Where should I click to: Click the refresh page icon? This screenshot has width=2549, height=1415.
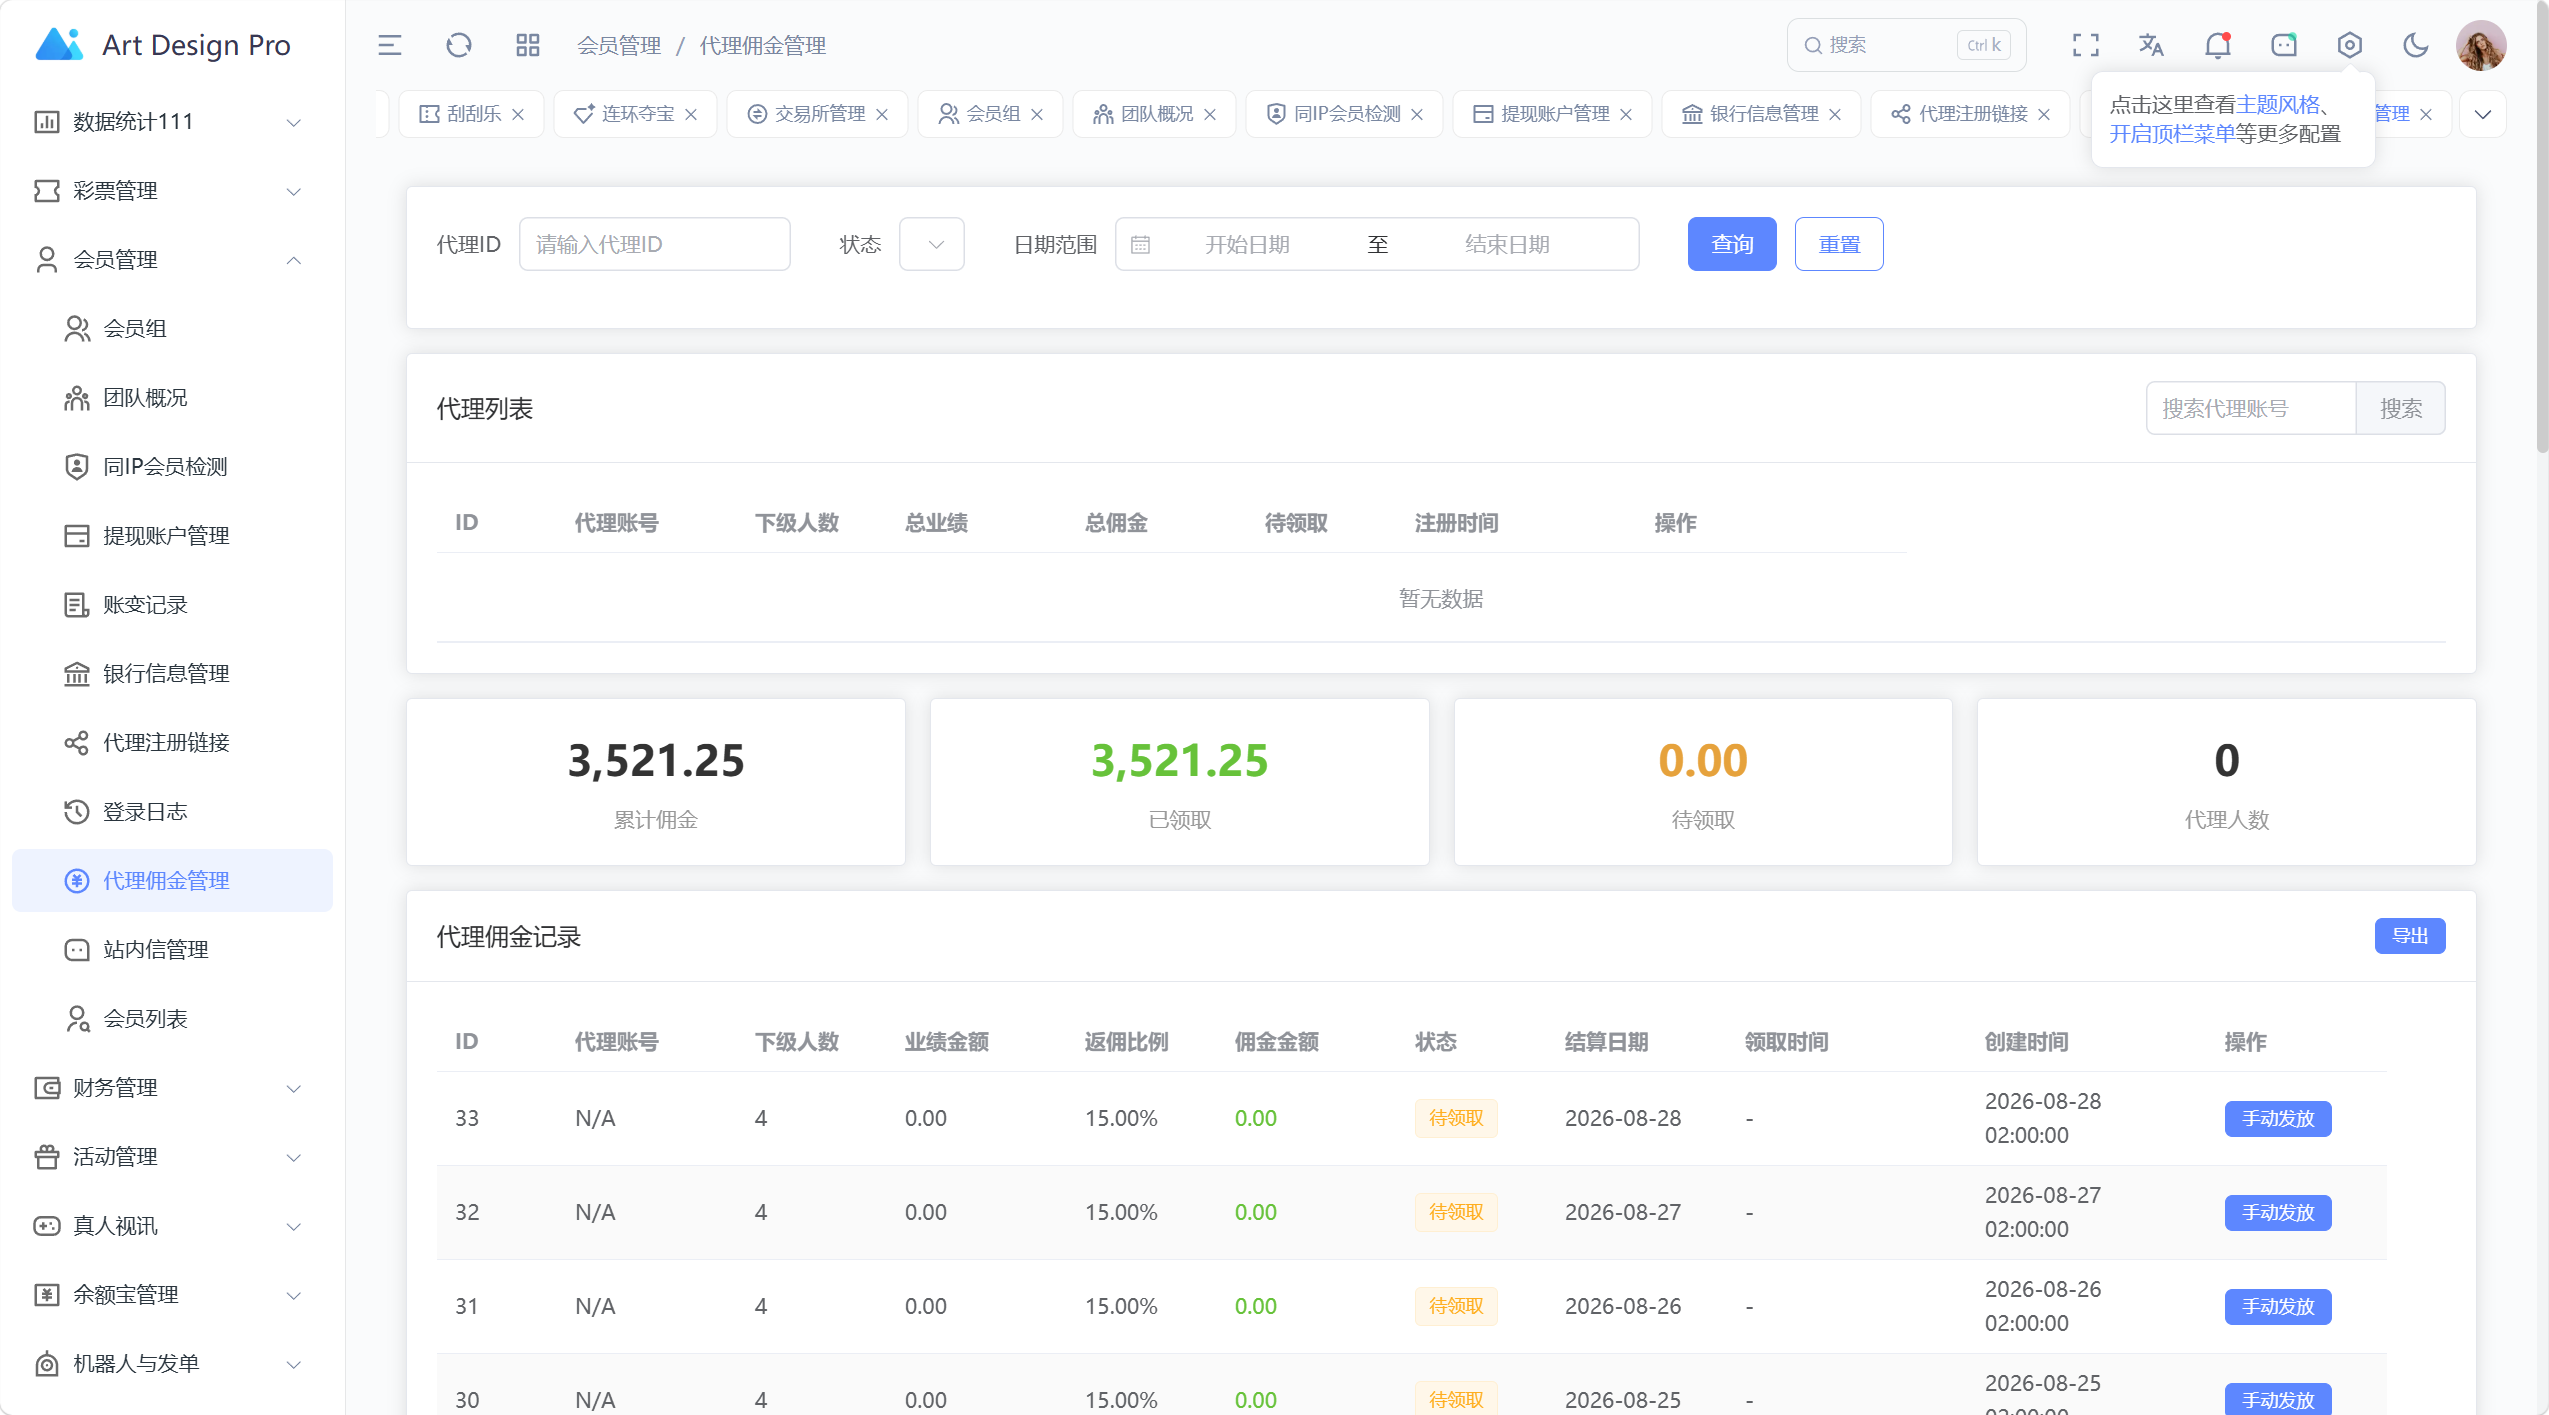[x=458, y=45]
